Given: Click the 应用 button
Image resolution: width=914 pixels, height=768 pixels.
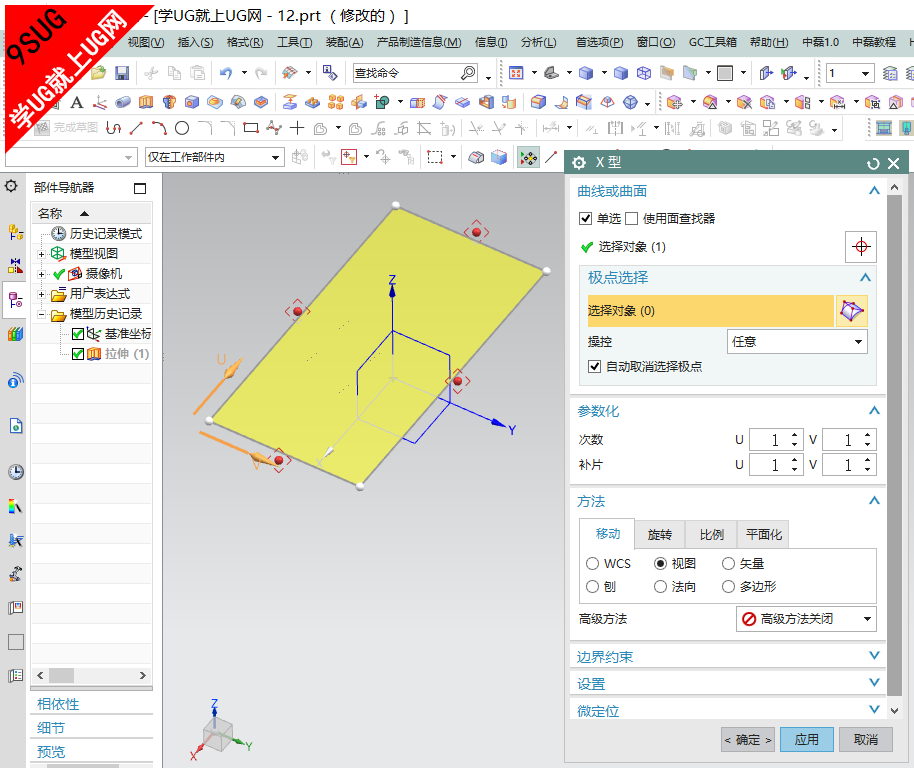Looking at the screenshot, I should [807, 740].
